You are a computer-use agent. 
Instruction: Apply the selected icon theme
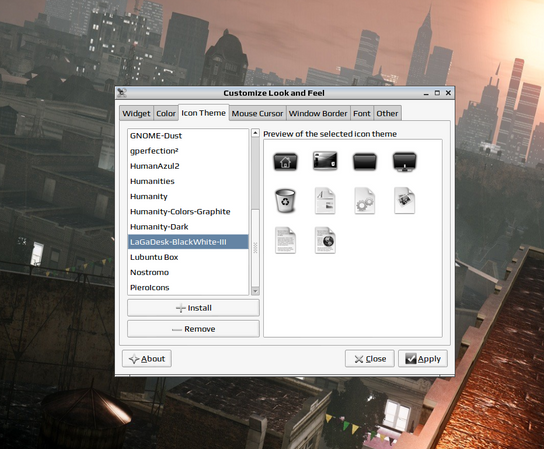(423, 358)
